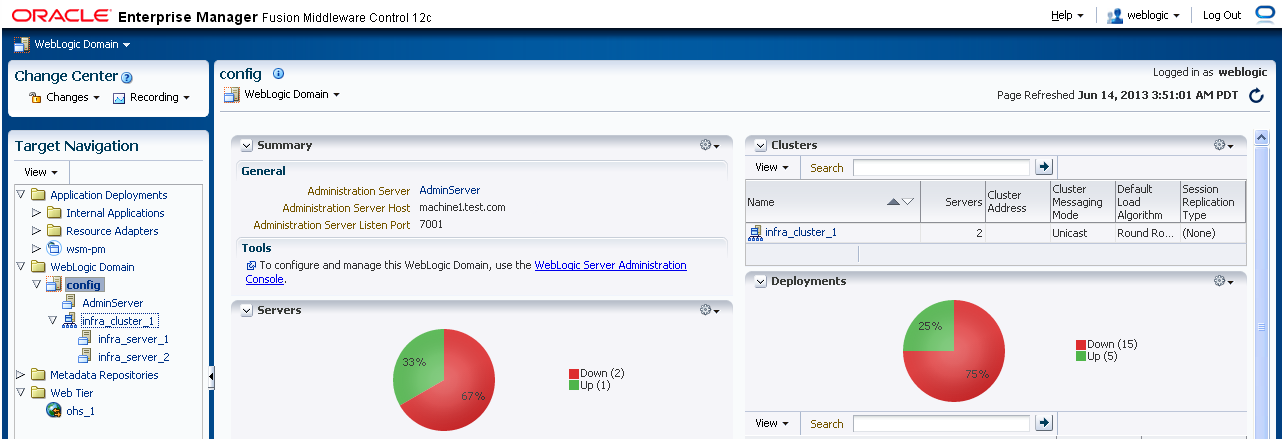Click the Oracle ring icon beside Log Out

pos(1266,15)
